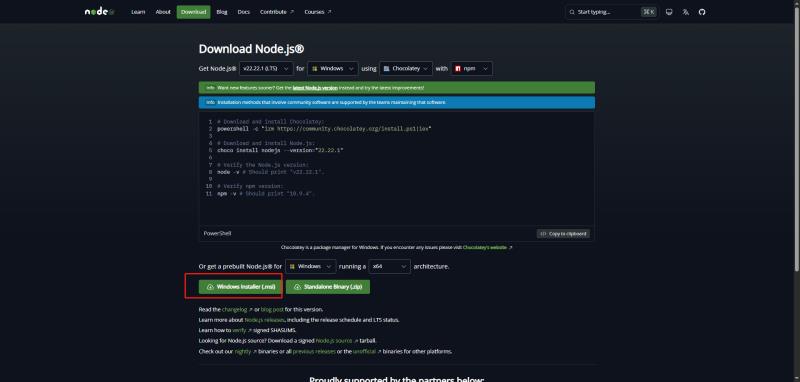800x382 pixels.
Task: Expand the x64 architecture dropdown
Action: [389, 266]
